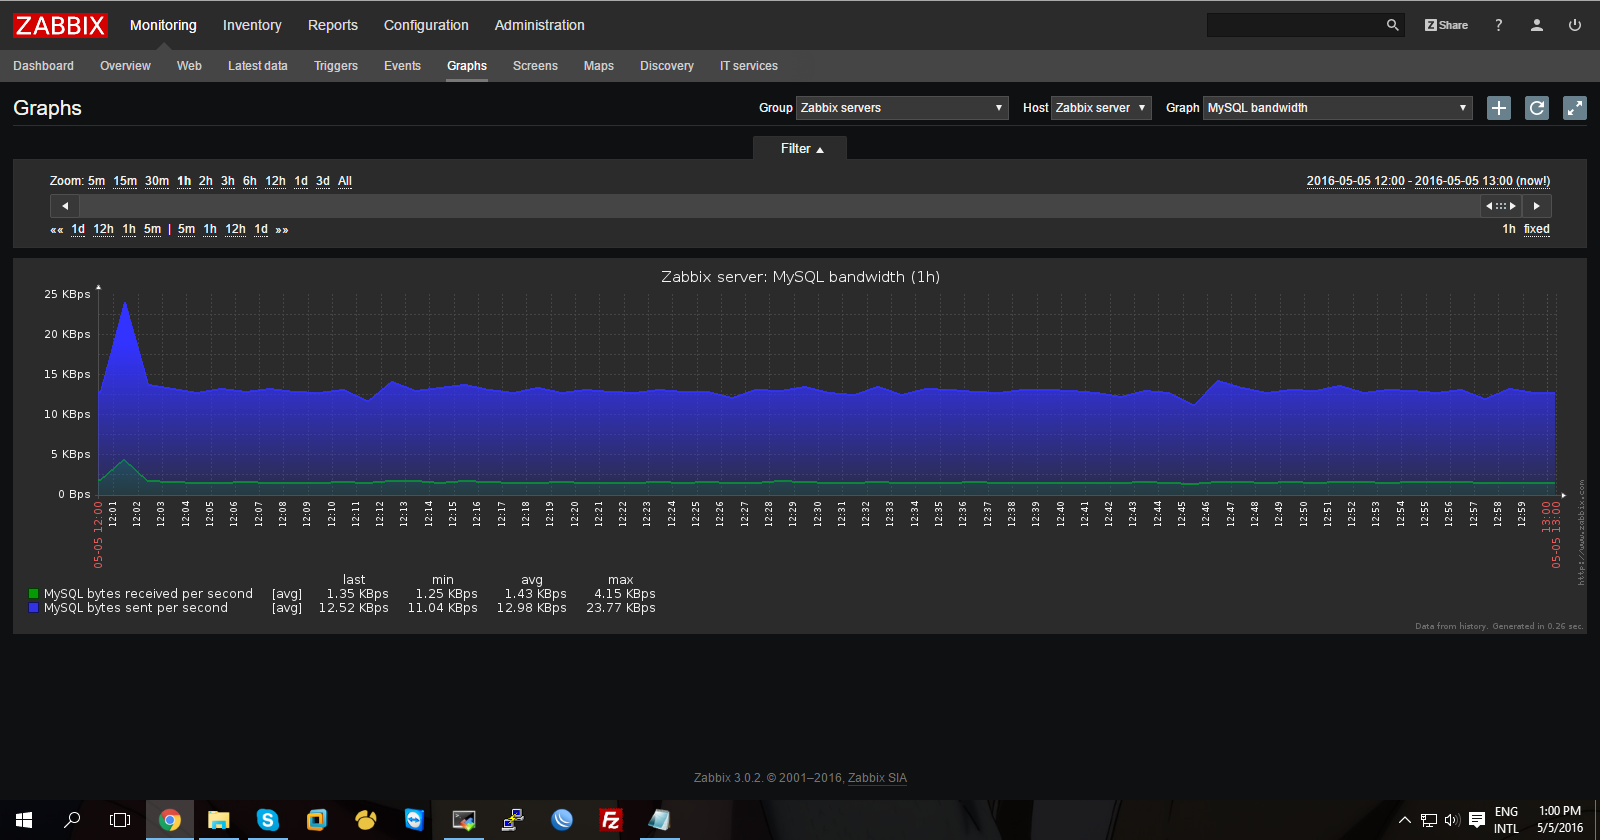Set zoom to 3d
The image size is (1600, 840).
(323, 181)
